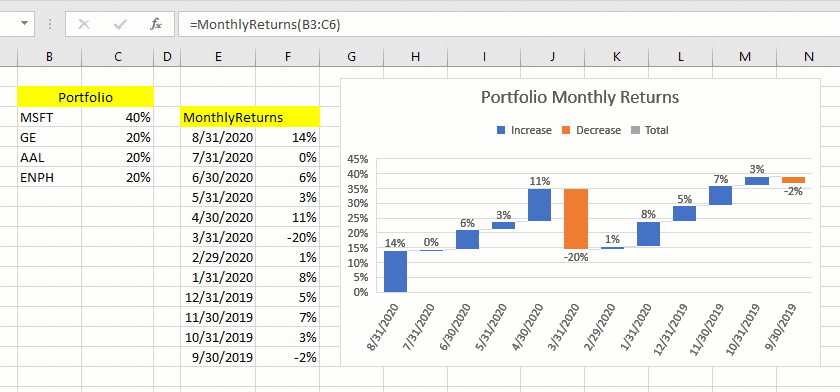Select the GE ticker cell

coord(49,138)
